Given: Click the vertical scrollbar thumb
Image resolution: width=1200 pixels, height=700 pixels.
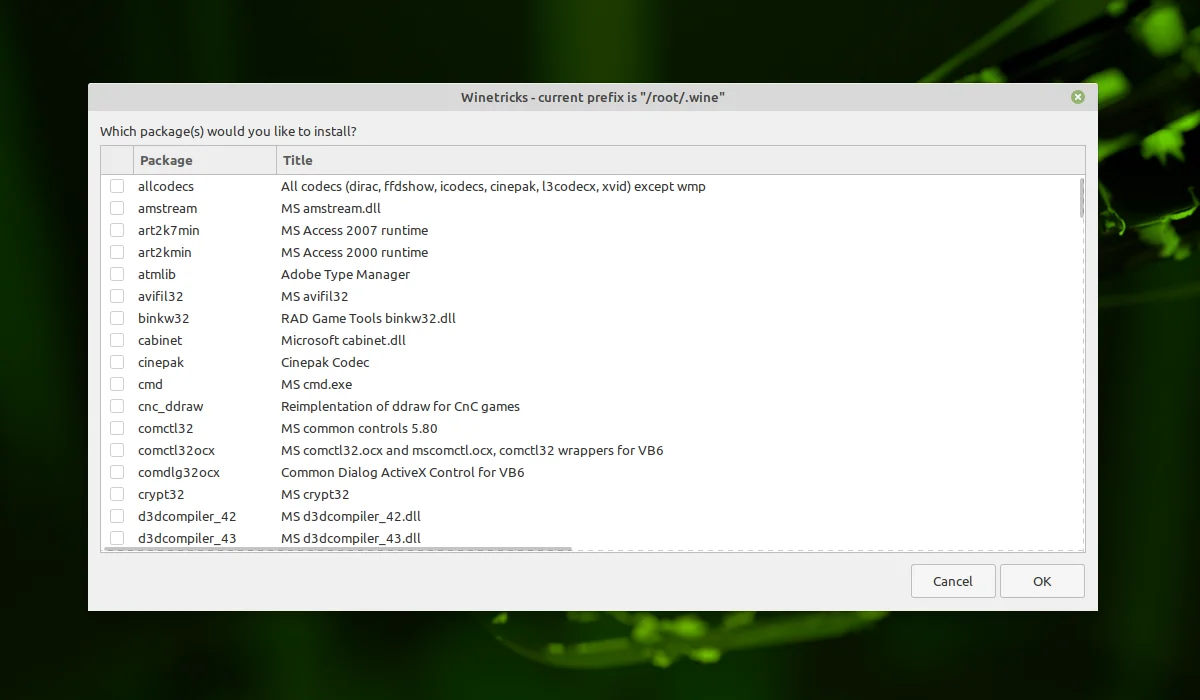Looking at the screenshot, I should [1081, 198].
